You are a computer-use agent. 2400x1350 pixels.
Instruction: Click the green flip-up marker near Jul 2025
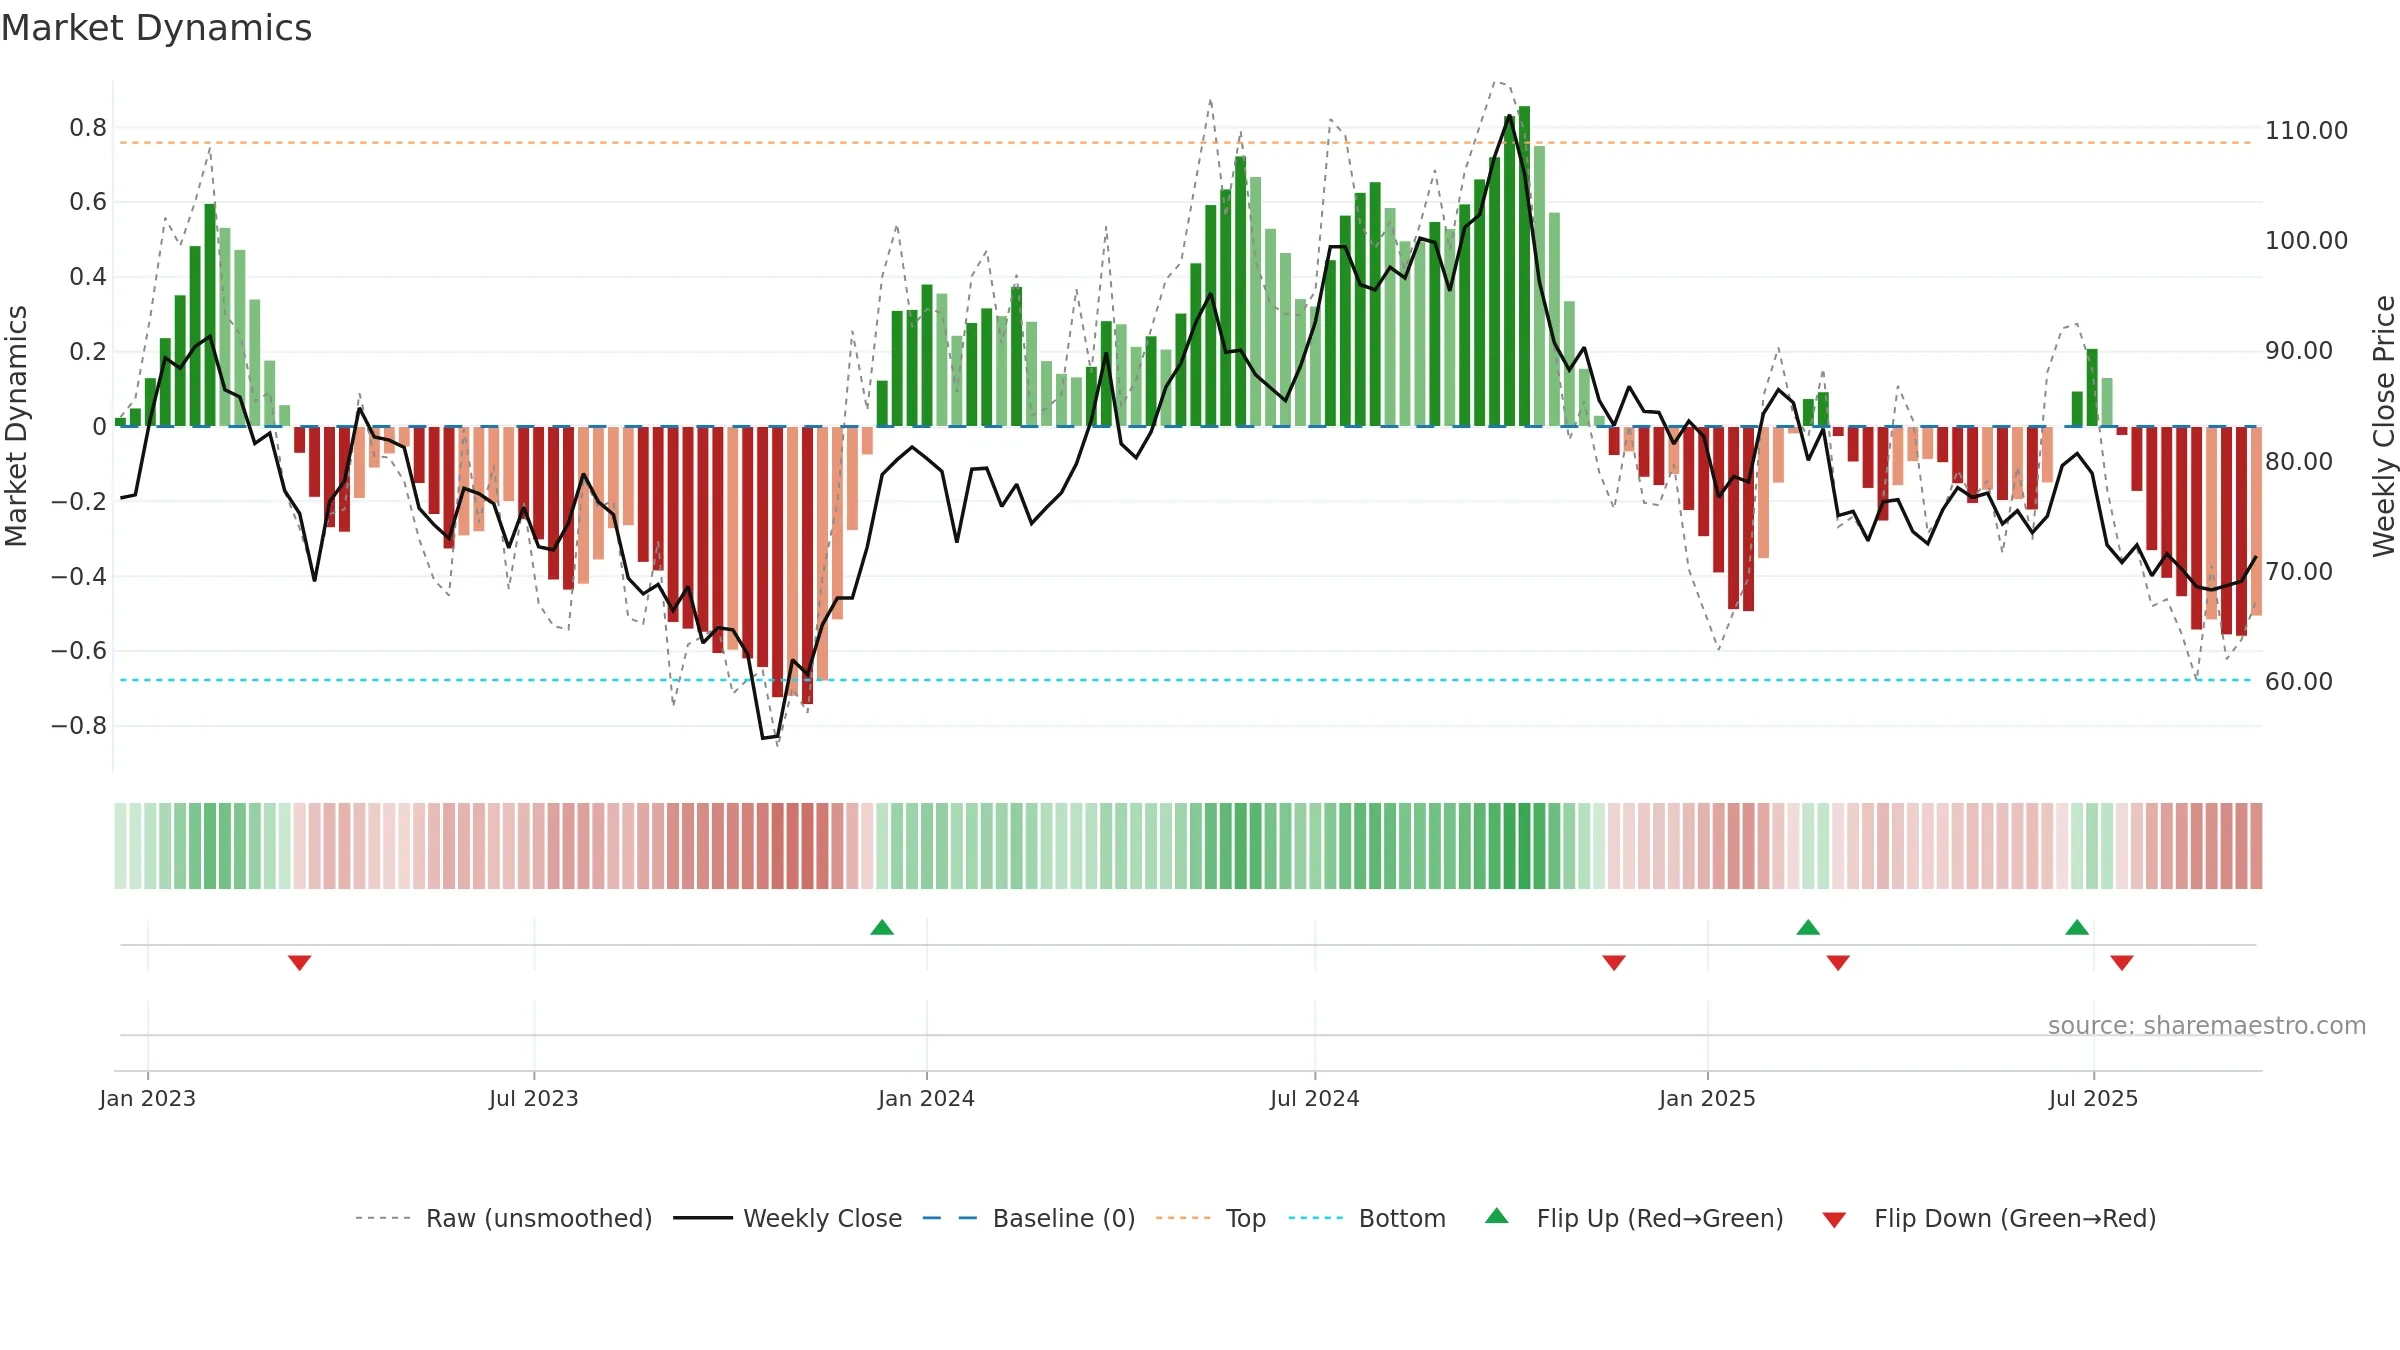pos(2077,927)
